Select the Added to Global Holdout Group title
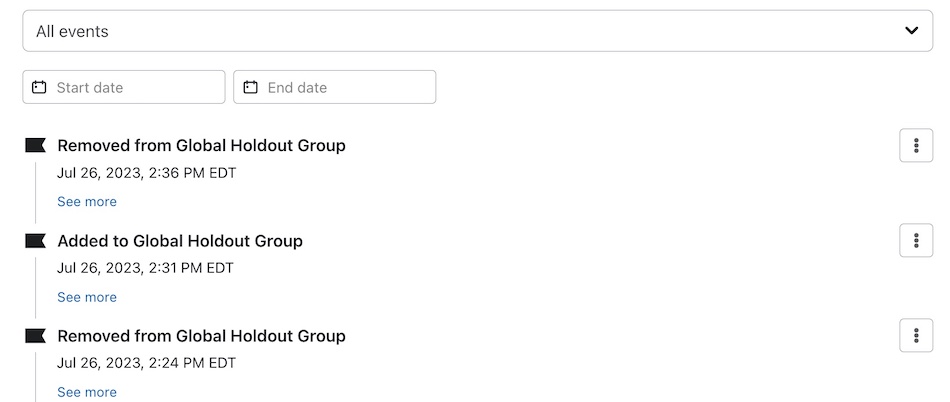The image size is (950, 402). click(x=180, y=241)
